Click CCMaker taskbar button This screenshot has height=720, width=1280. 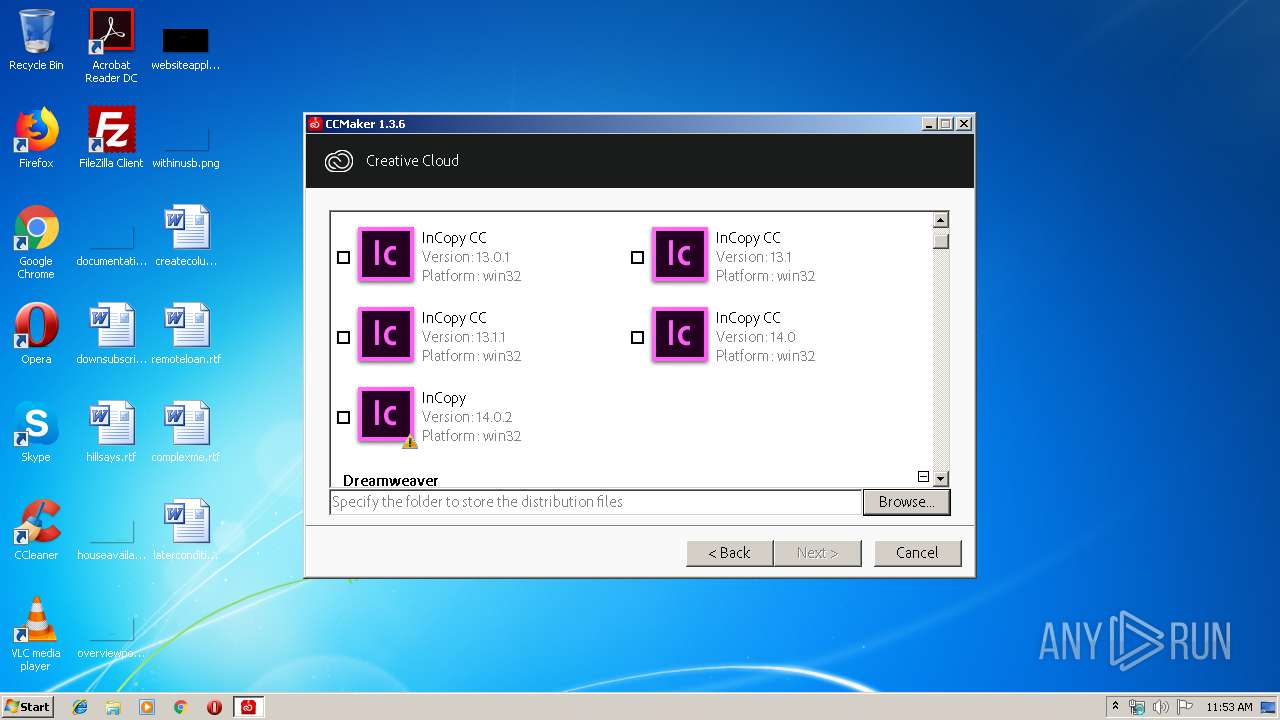[x=248, y=707]
